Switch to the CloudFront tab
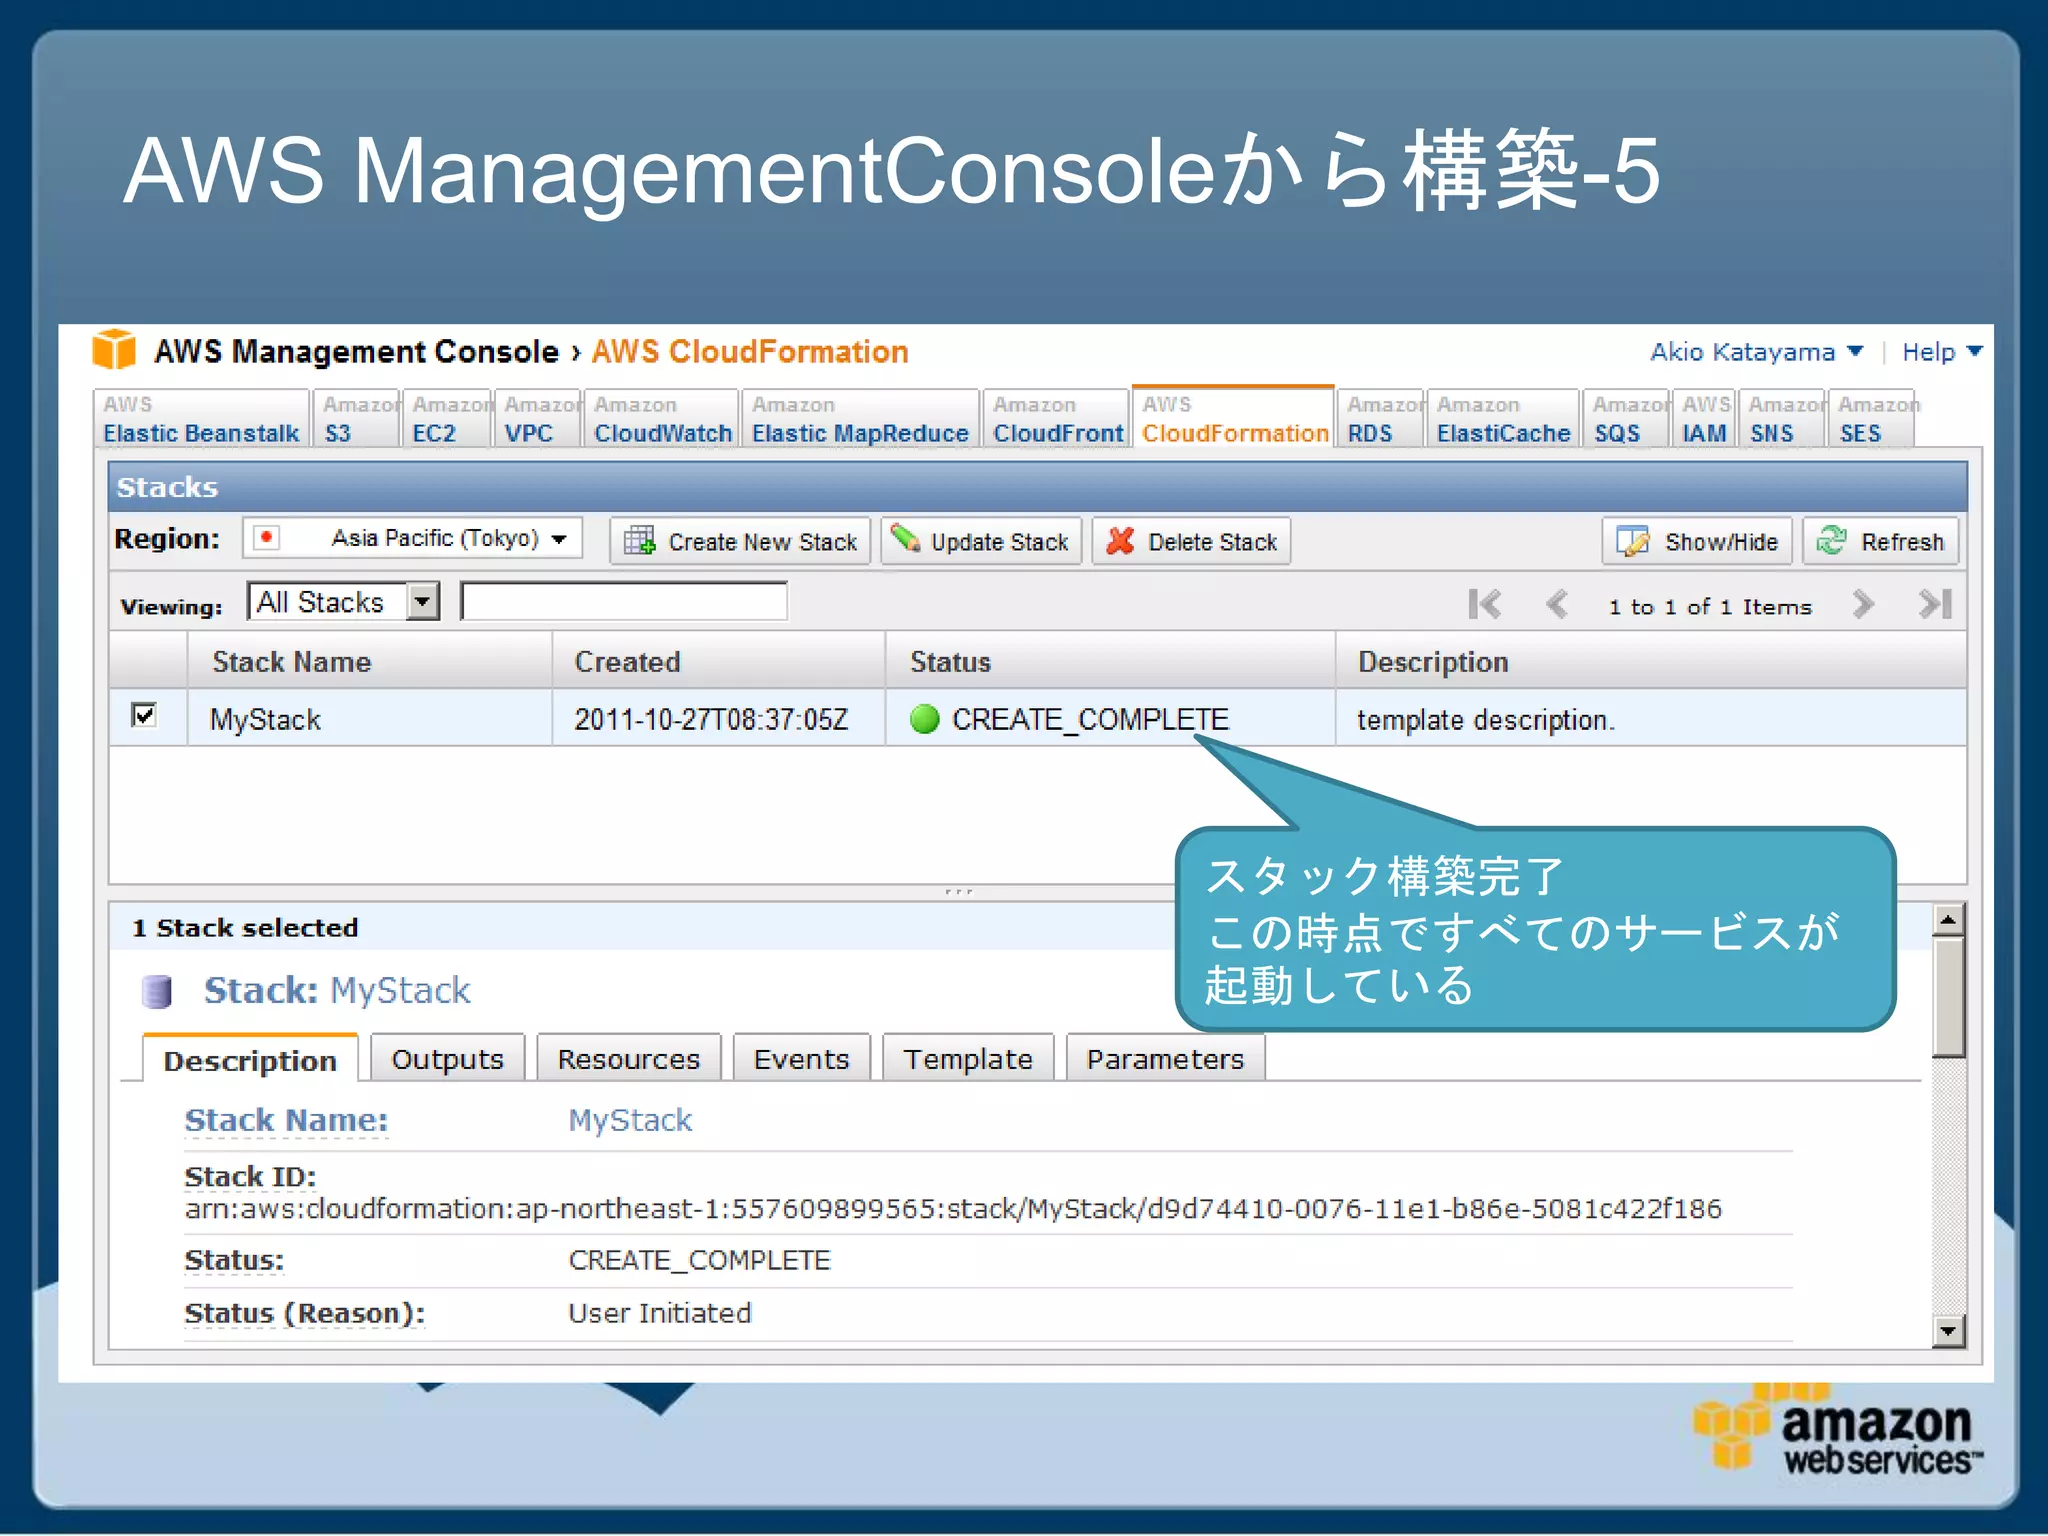2048x1536 pixels. pyautogui.click(x=1057, y=419)
